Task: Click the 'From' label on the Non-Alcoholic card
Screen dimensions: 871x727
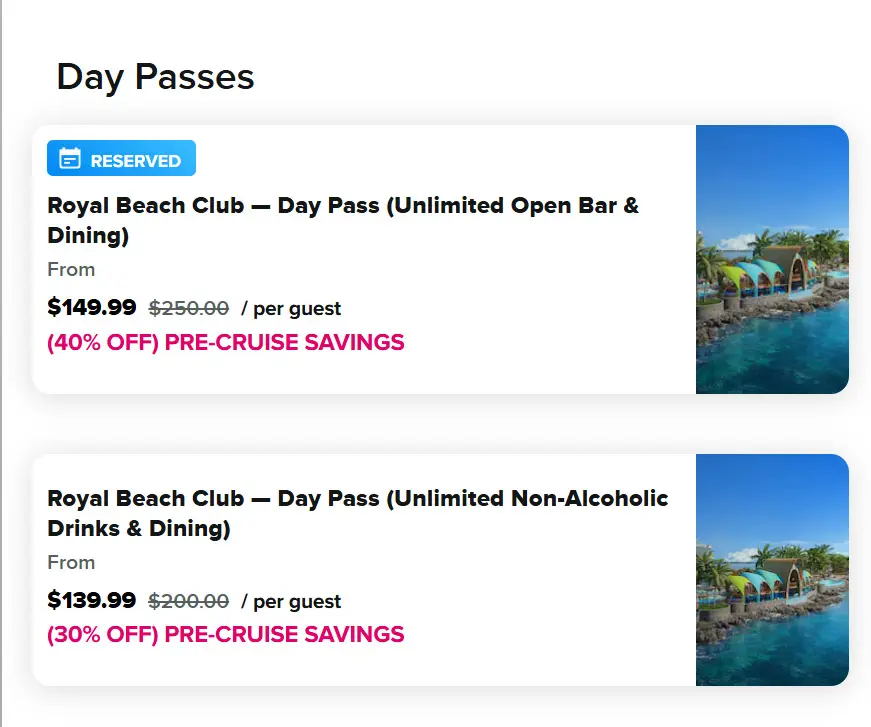Action: 70,562
